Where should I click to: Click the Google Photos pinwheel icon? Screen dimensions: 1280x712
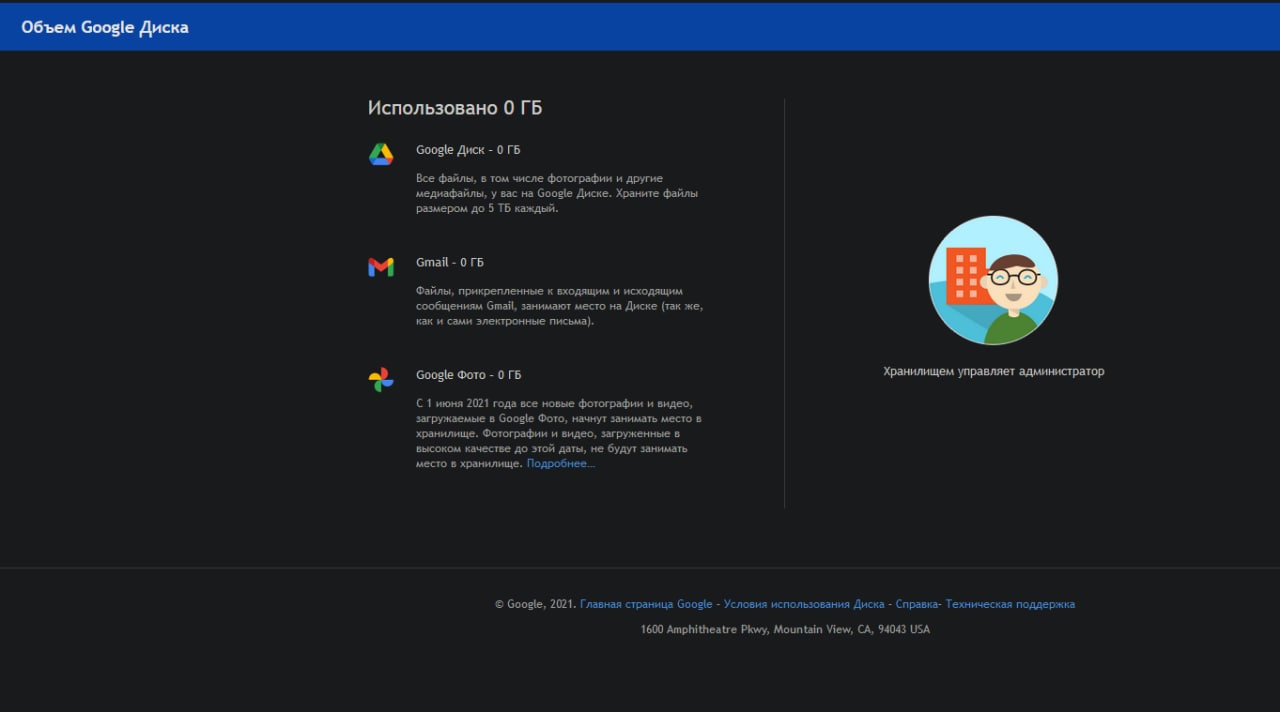click(x=381, y=380)
